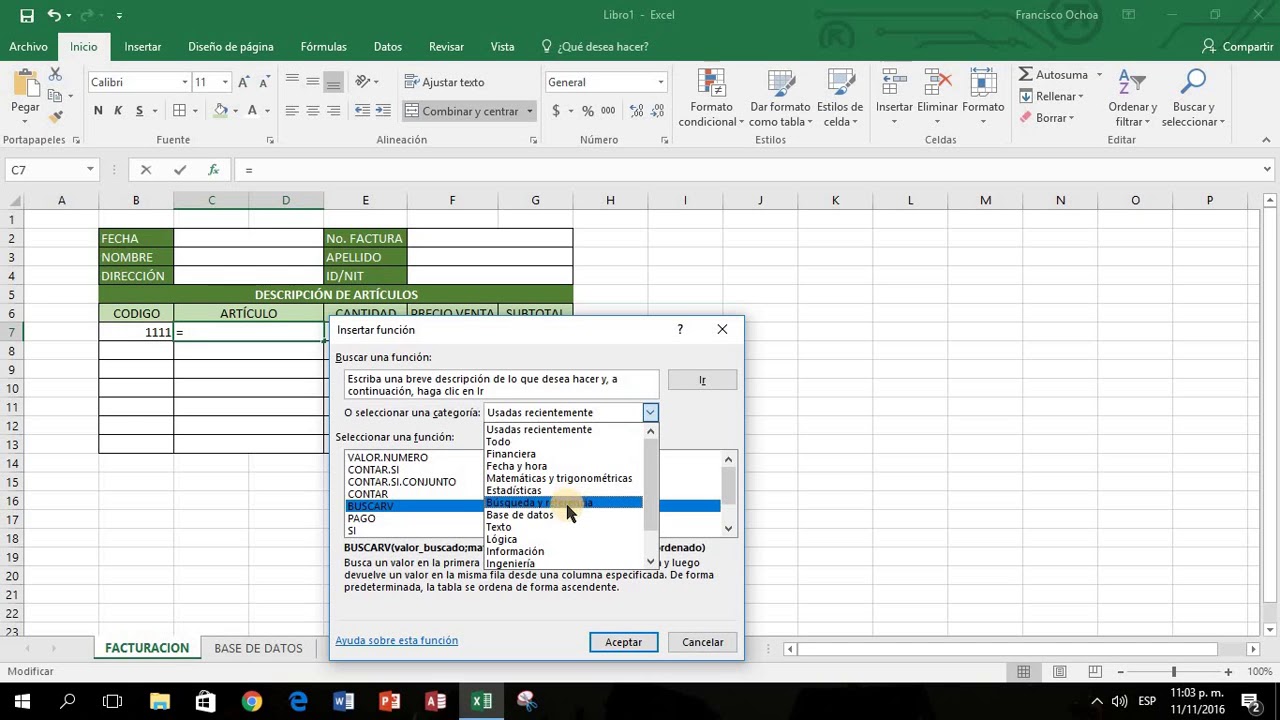Switch to the Insertar ribbon tab

[x=143, y=47]
